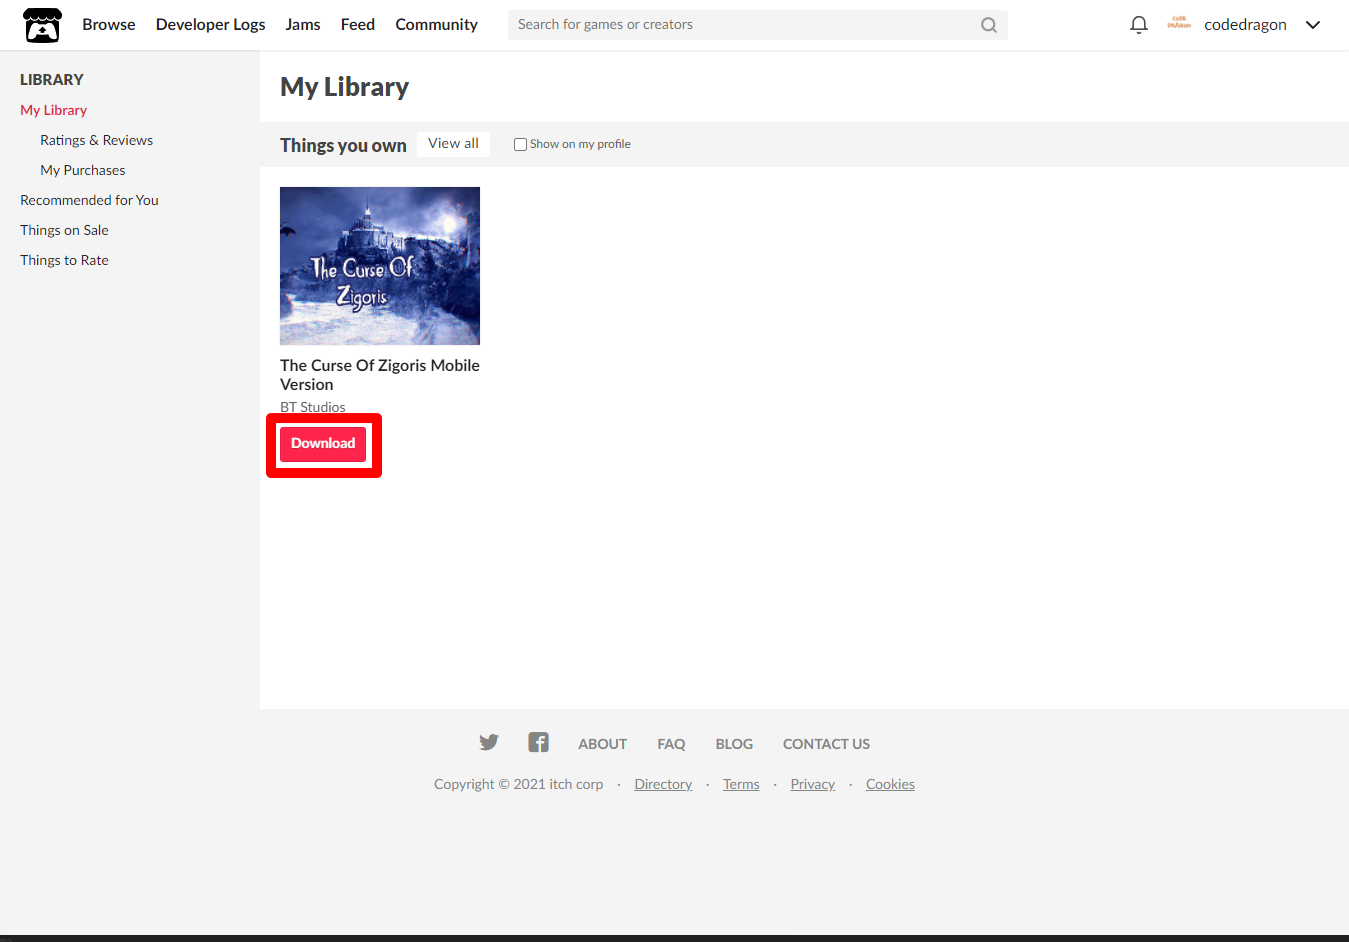Viewport: 1349px width, 942px height.
Task: Open My Purchases
Action: pos(83,170)
